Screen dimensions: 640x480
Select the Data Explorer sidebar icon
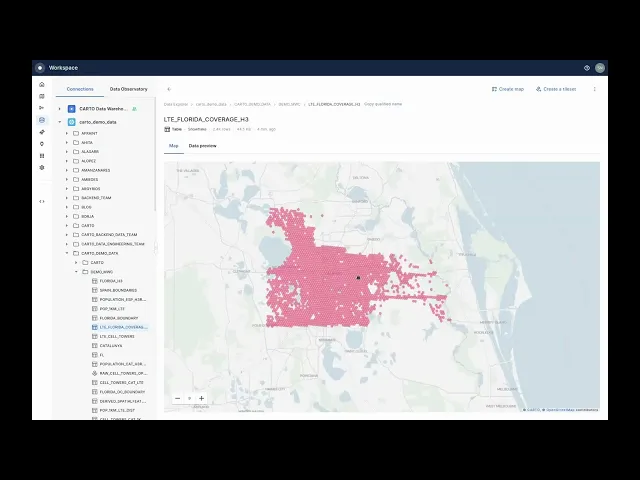42,120
